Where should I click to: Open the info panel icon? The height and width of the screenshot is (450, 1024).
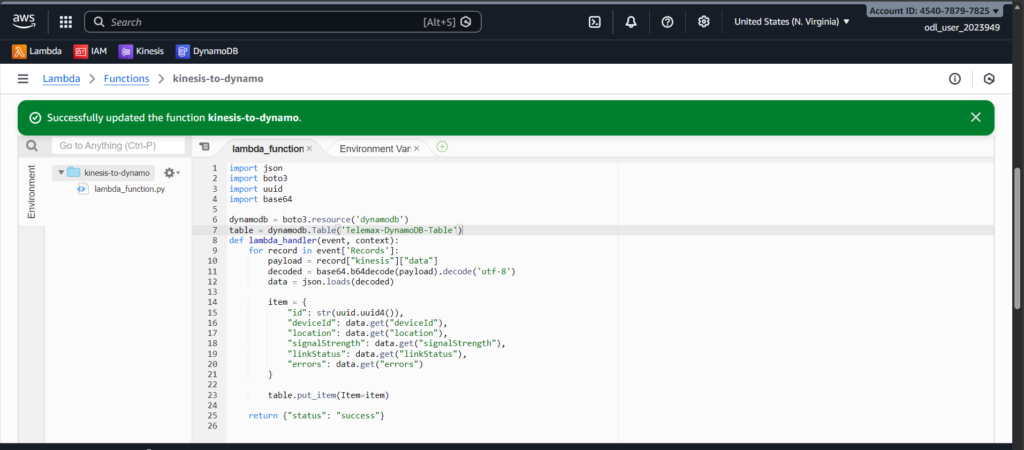[954, 79]
